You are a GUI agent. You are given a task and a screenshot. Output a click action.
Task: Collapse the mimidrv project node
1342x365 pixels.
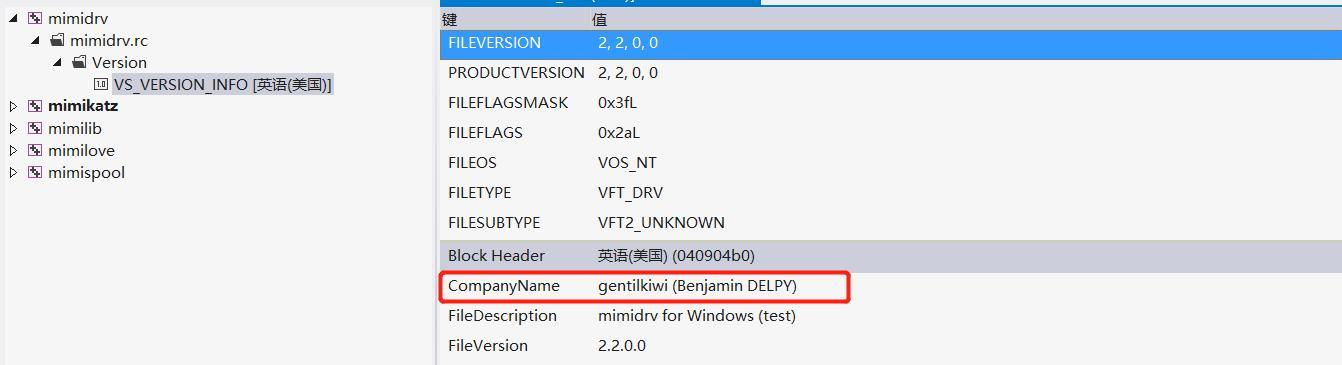(x=14, y=18)
